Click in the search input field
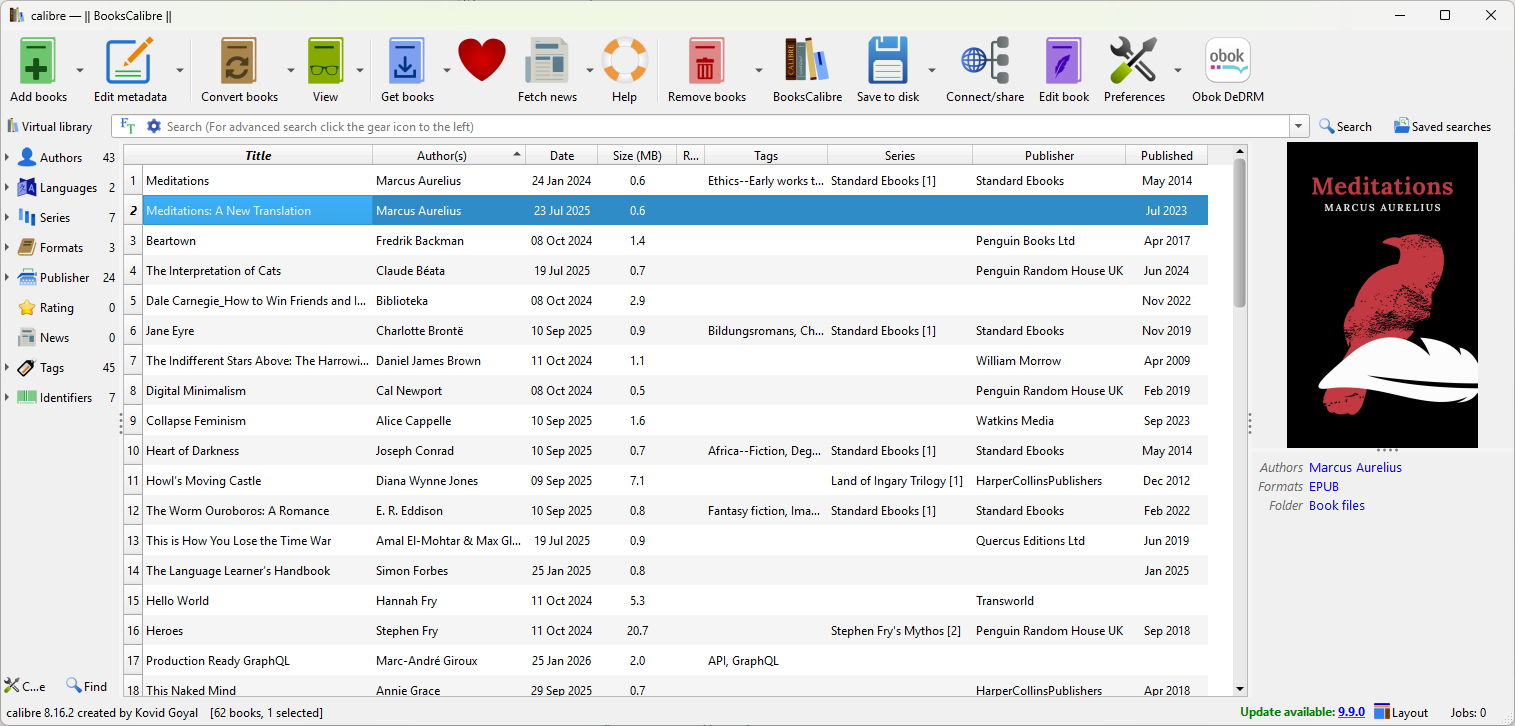Image resolution: width=1515 pixels, height=726 pixels. tap(725, 126)
